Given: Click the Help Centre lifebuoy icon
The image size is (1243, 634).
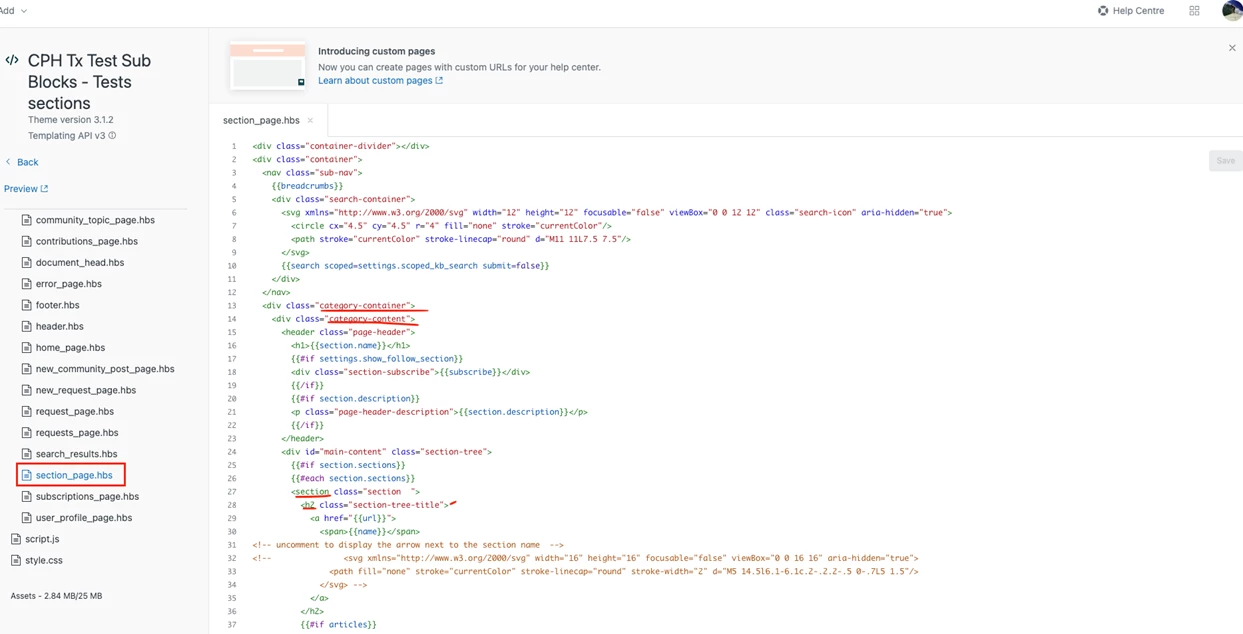Looking at the screenshot, I should (1103, 11).
